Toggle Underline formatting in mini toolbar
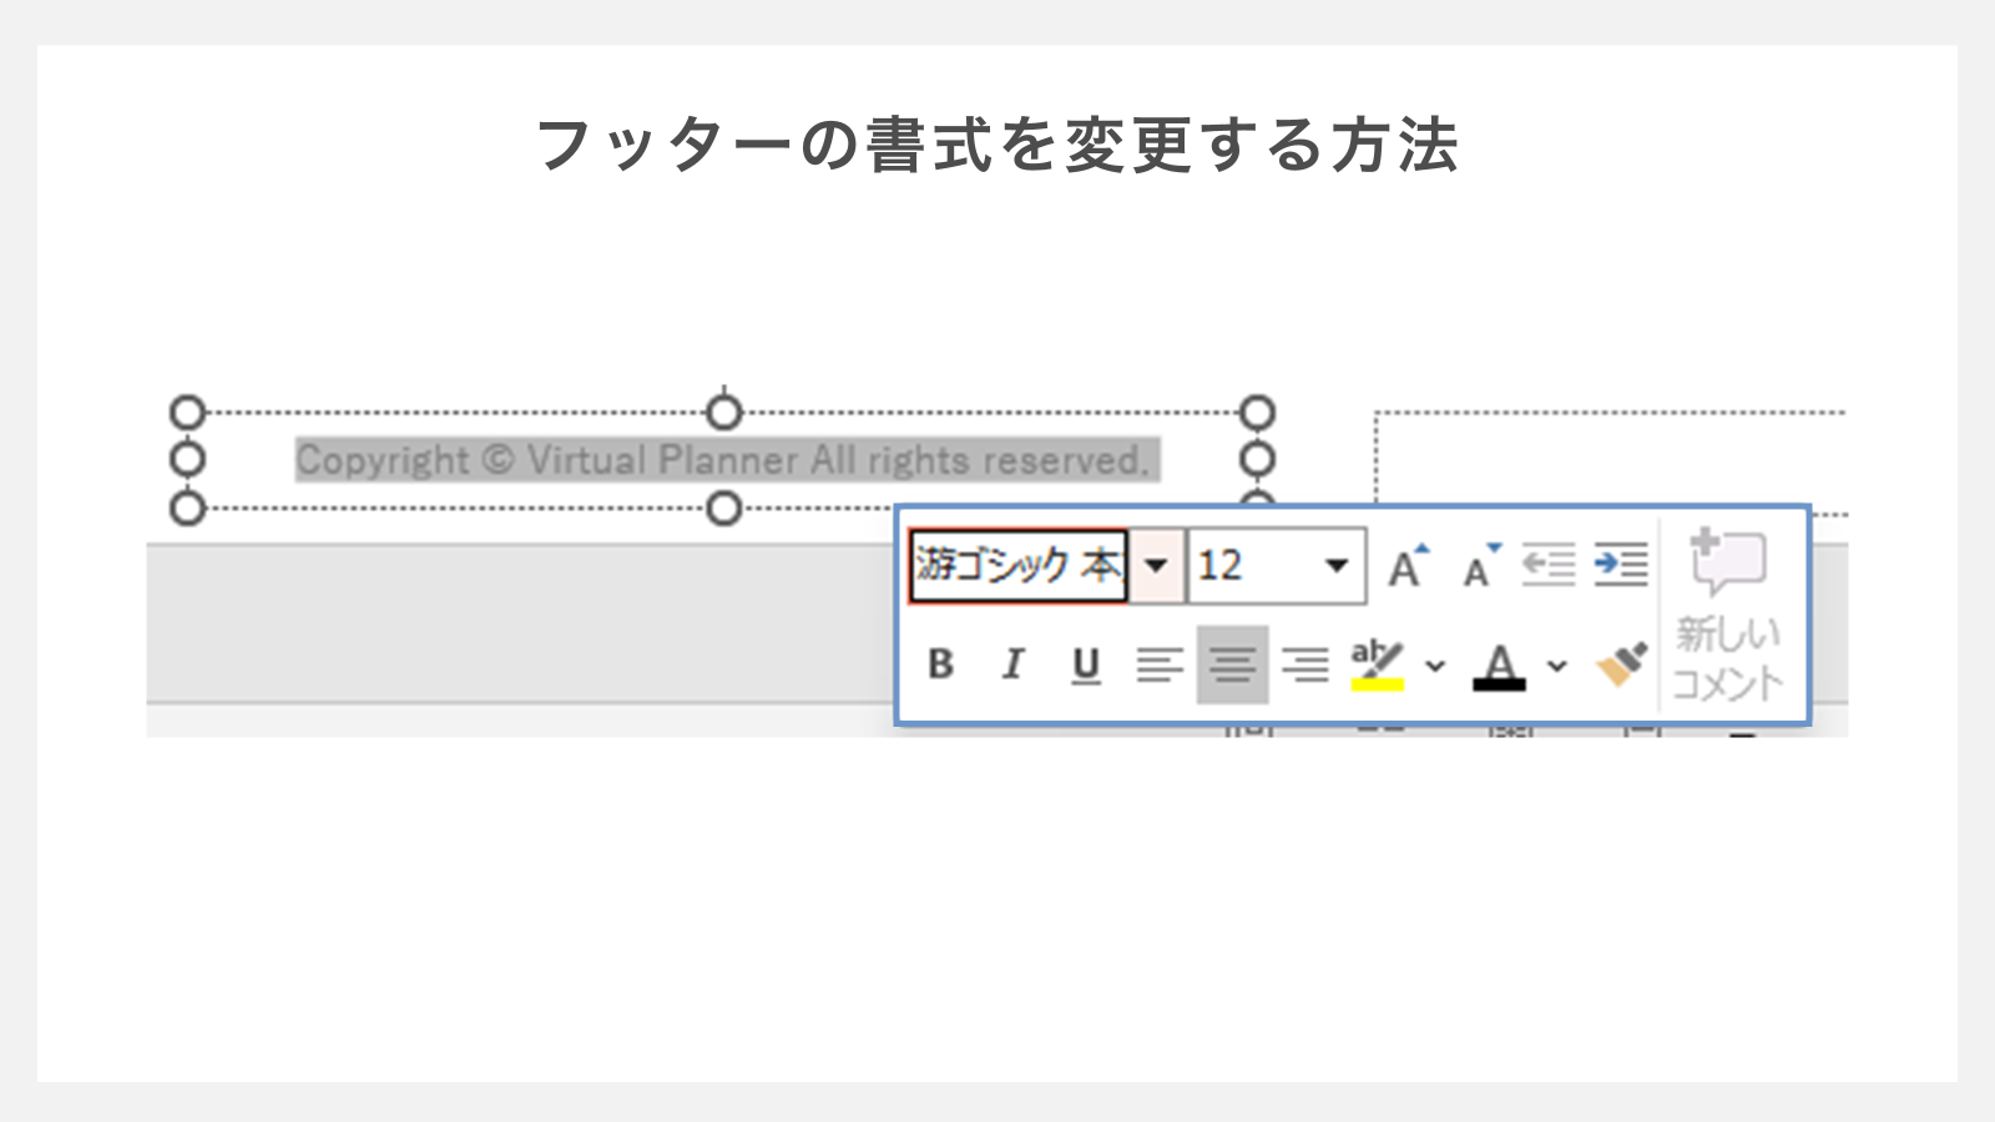Viewport: 1995px width, 1122px height. click(1086, 664)
